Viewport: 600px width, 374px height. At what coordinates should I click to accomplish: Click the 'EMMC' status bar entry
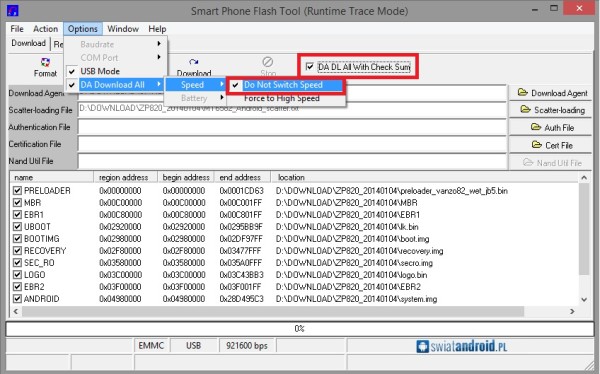[x=151, y=346]
